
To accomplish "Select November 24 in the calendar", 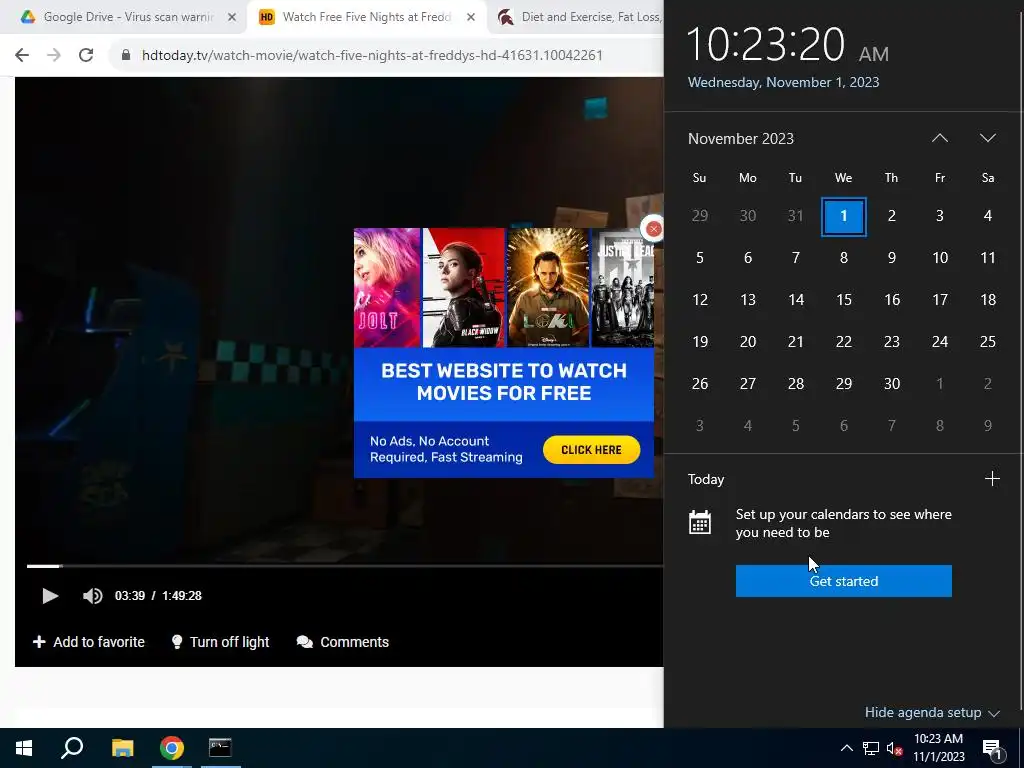I will click(940, 342).
